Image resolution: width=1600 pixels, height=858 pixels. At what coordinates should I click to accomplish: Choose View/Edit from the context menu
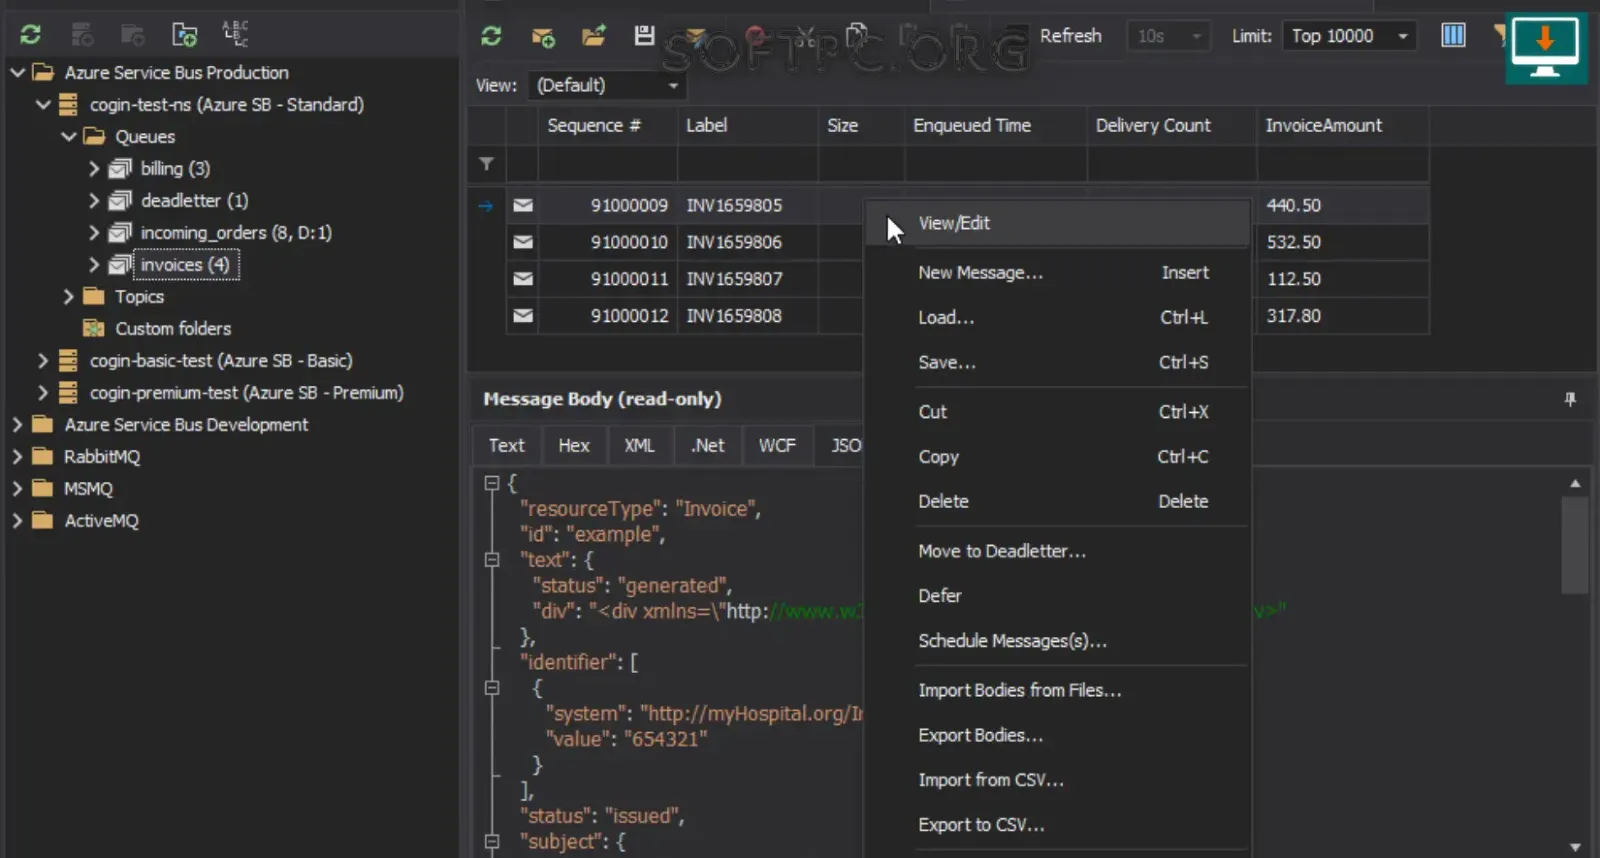pyautogui.click(x=1058, y=223)
